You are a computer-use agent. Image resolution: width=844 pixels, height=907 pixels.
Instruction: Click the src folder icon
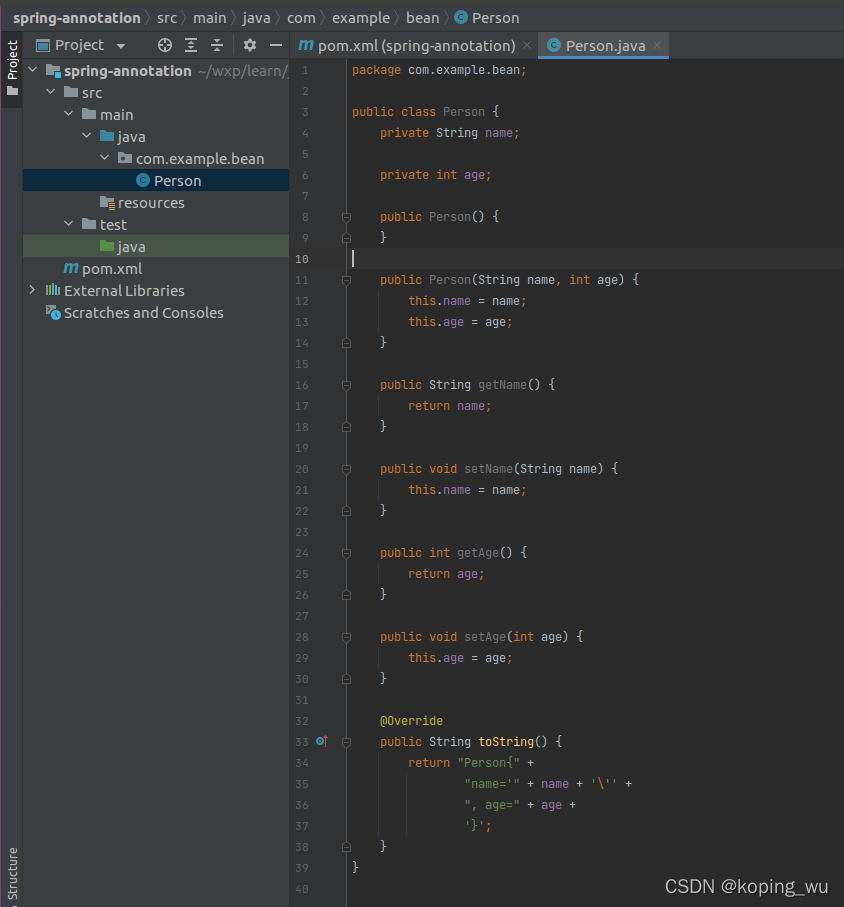(71, 92)
